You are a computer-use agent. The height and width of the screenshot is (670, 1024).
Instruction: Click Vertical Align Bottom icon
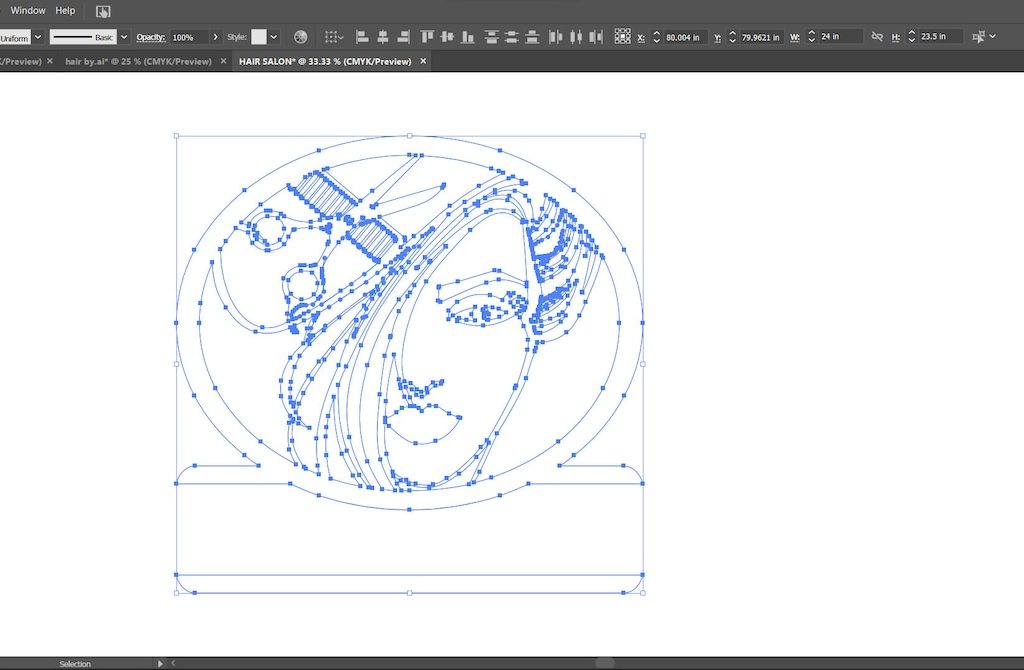pyautogui.click(x=468, y=37)
